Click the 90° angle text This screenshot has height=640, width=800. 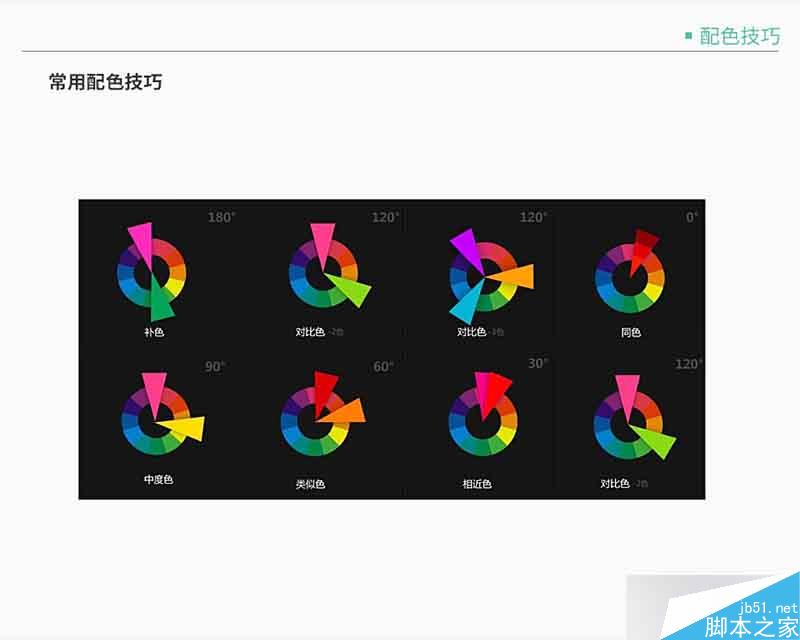click(215, 366)
